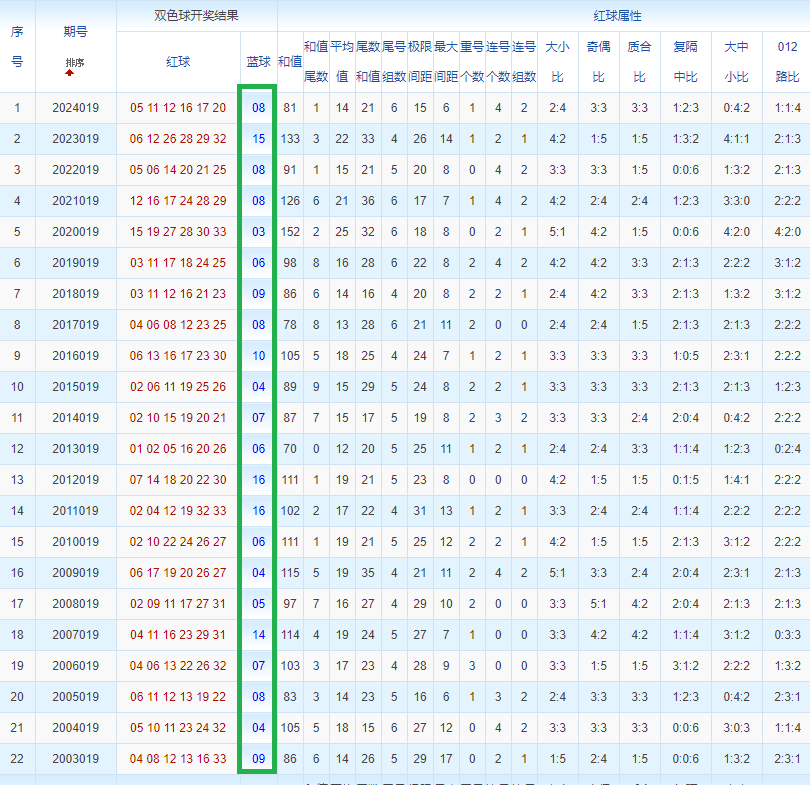
Task: Select the 双色球开奖结果 header group
Action: point(196,15)
